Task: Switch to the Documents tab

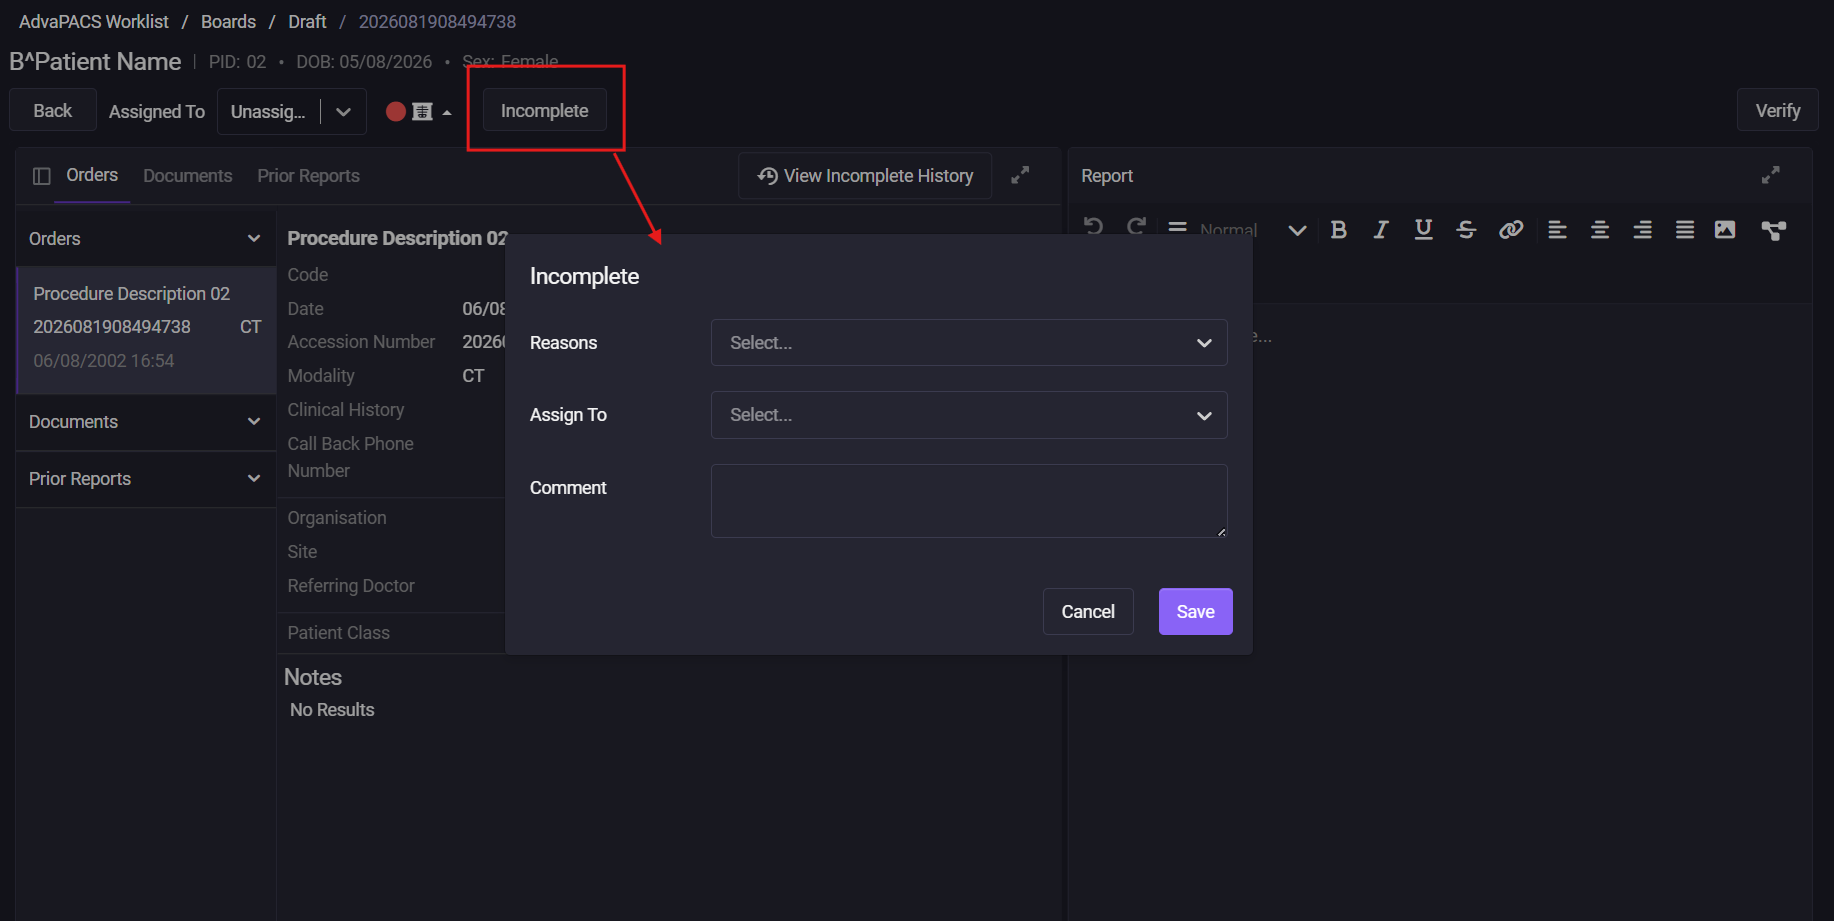Action: pyautogui.click(x=188, y=176)
